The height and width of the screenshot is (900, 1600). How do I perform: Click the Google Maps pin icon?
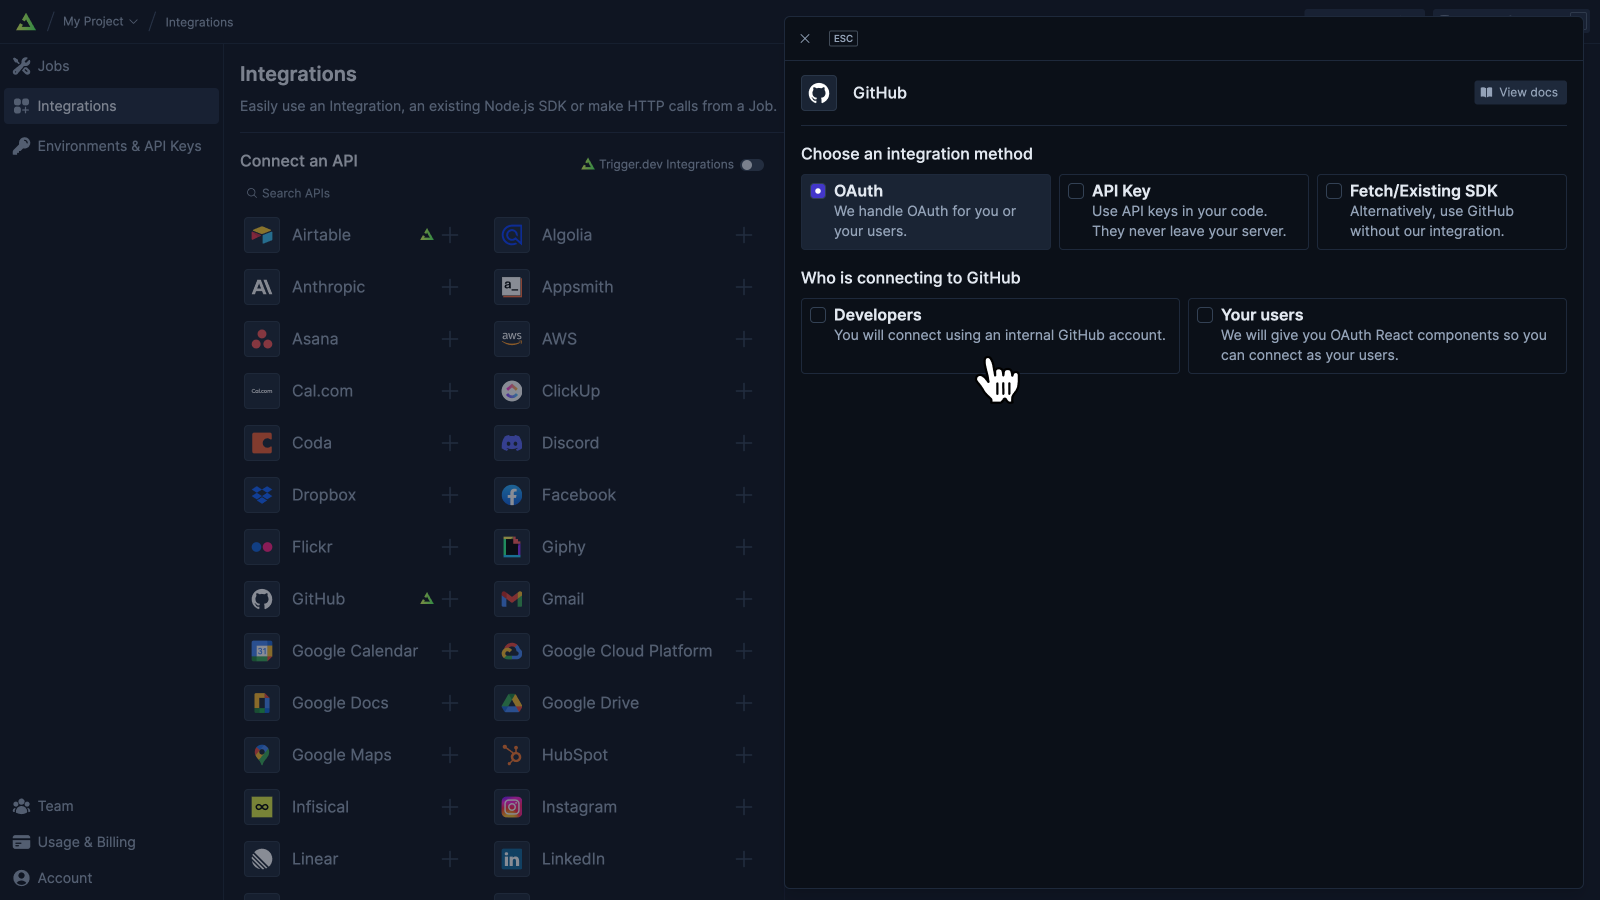tap(262, 755)
